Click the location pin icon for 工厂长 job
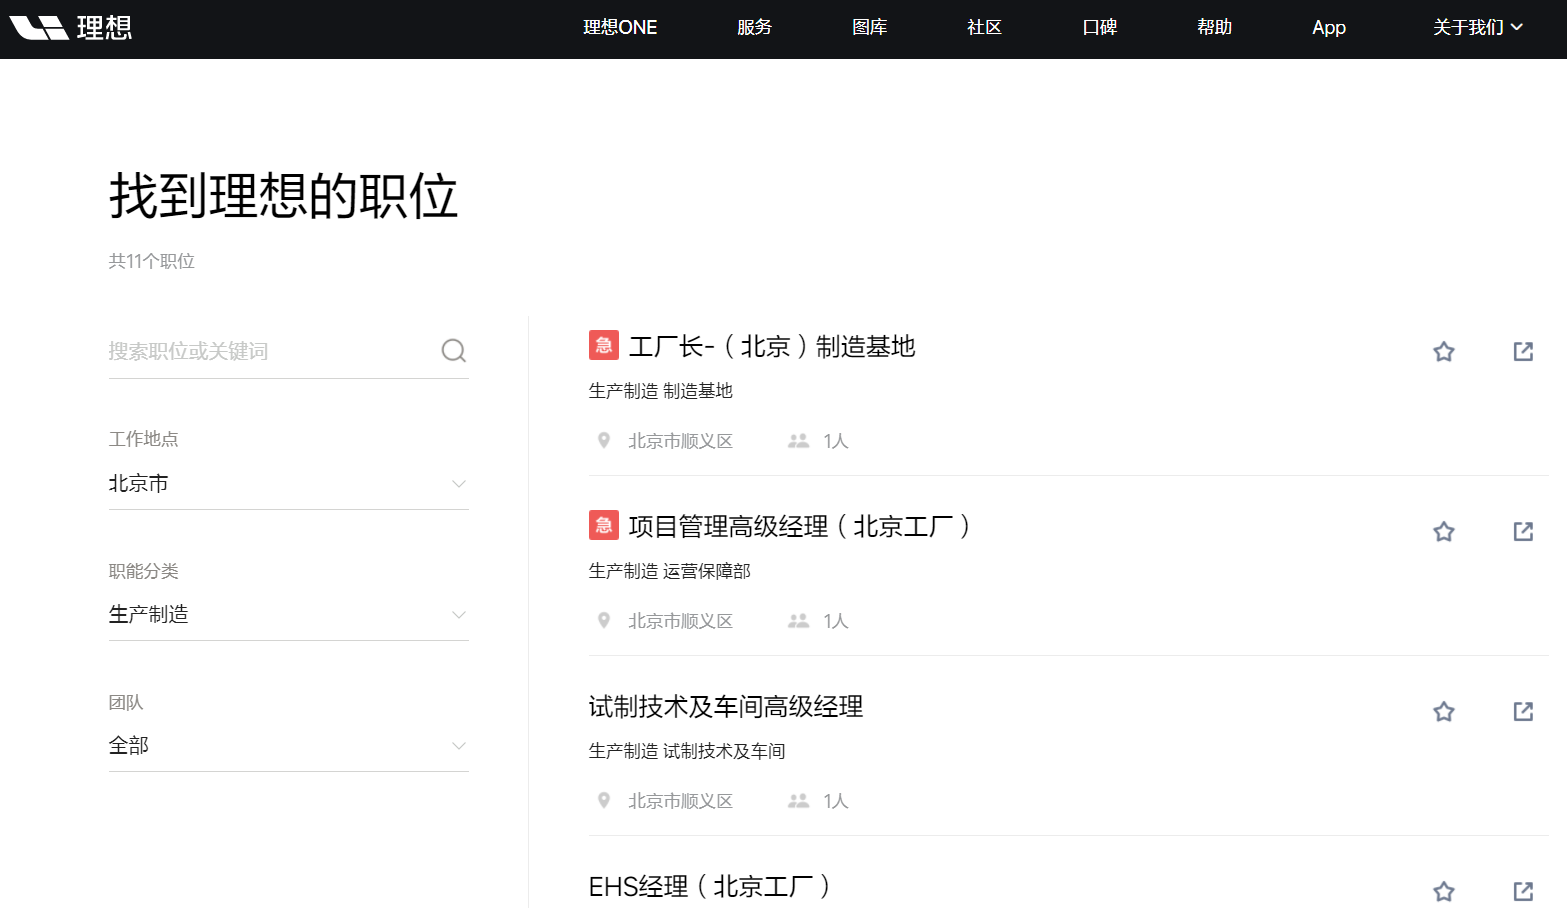The image size is (1567, 908). tap(604, 441)
